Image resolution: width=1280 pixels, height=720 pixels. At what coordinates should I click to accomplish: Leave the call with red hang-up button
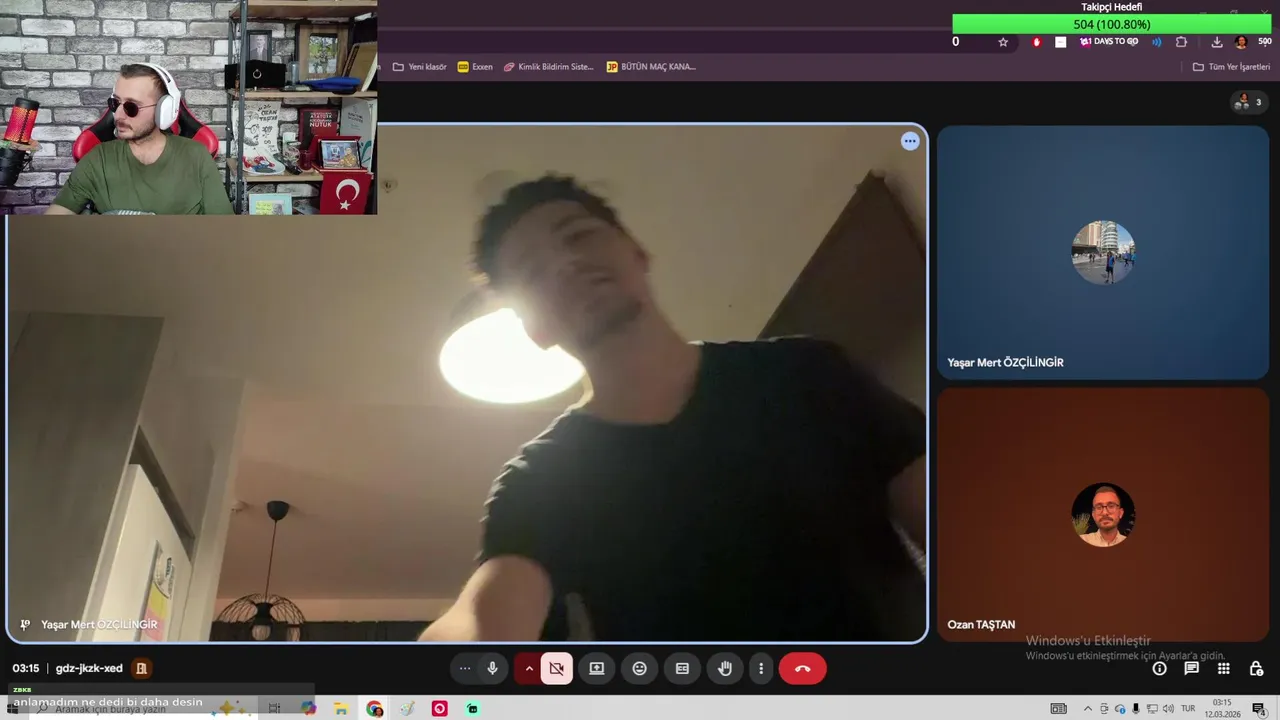(802, 668)
